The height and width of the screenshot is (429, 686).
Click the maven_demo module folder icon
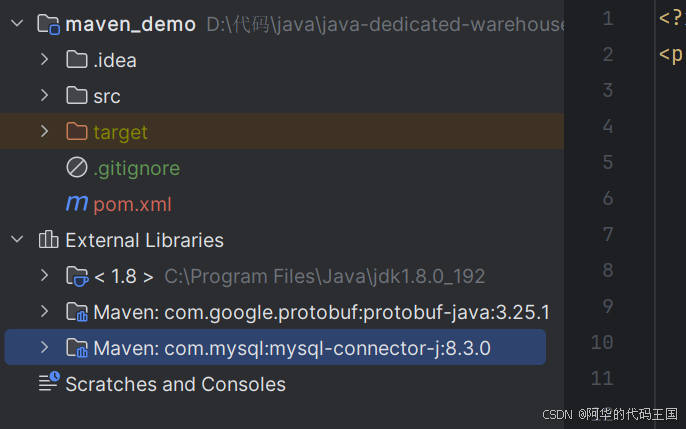click(x=49, y=24)
